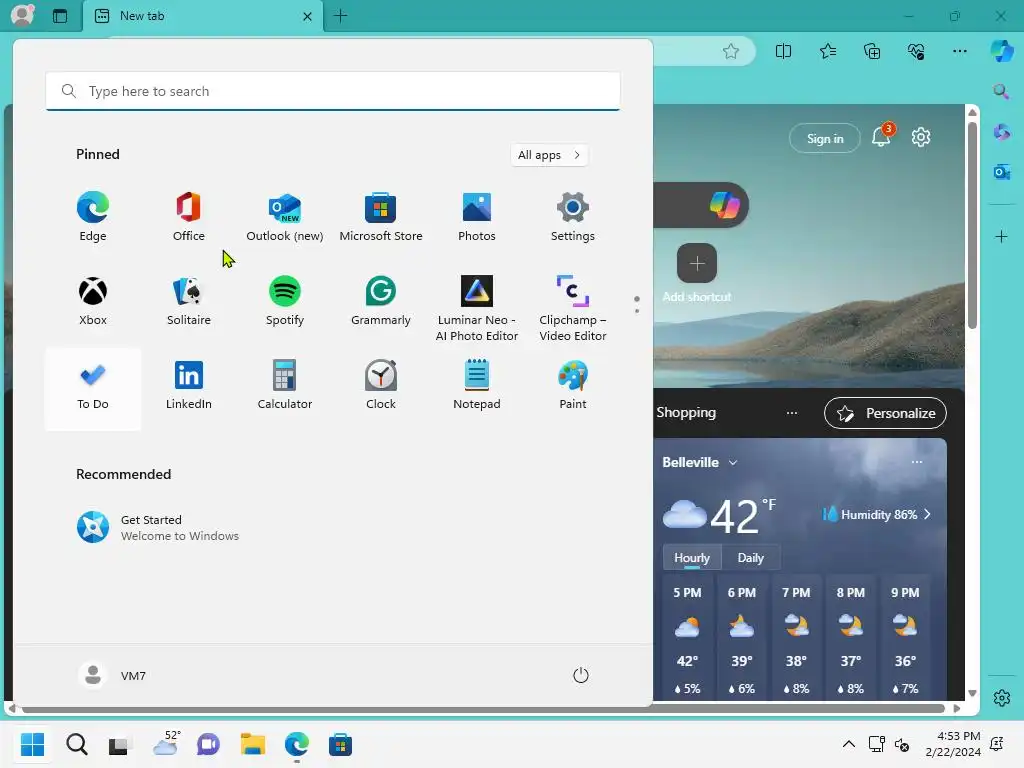Image resolution: width=1024 pixels, height=768 pixels.
Task: Switch weather to Hourly tab
Action: pyautogui.click(x=692, y=558)
